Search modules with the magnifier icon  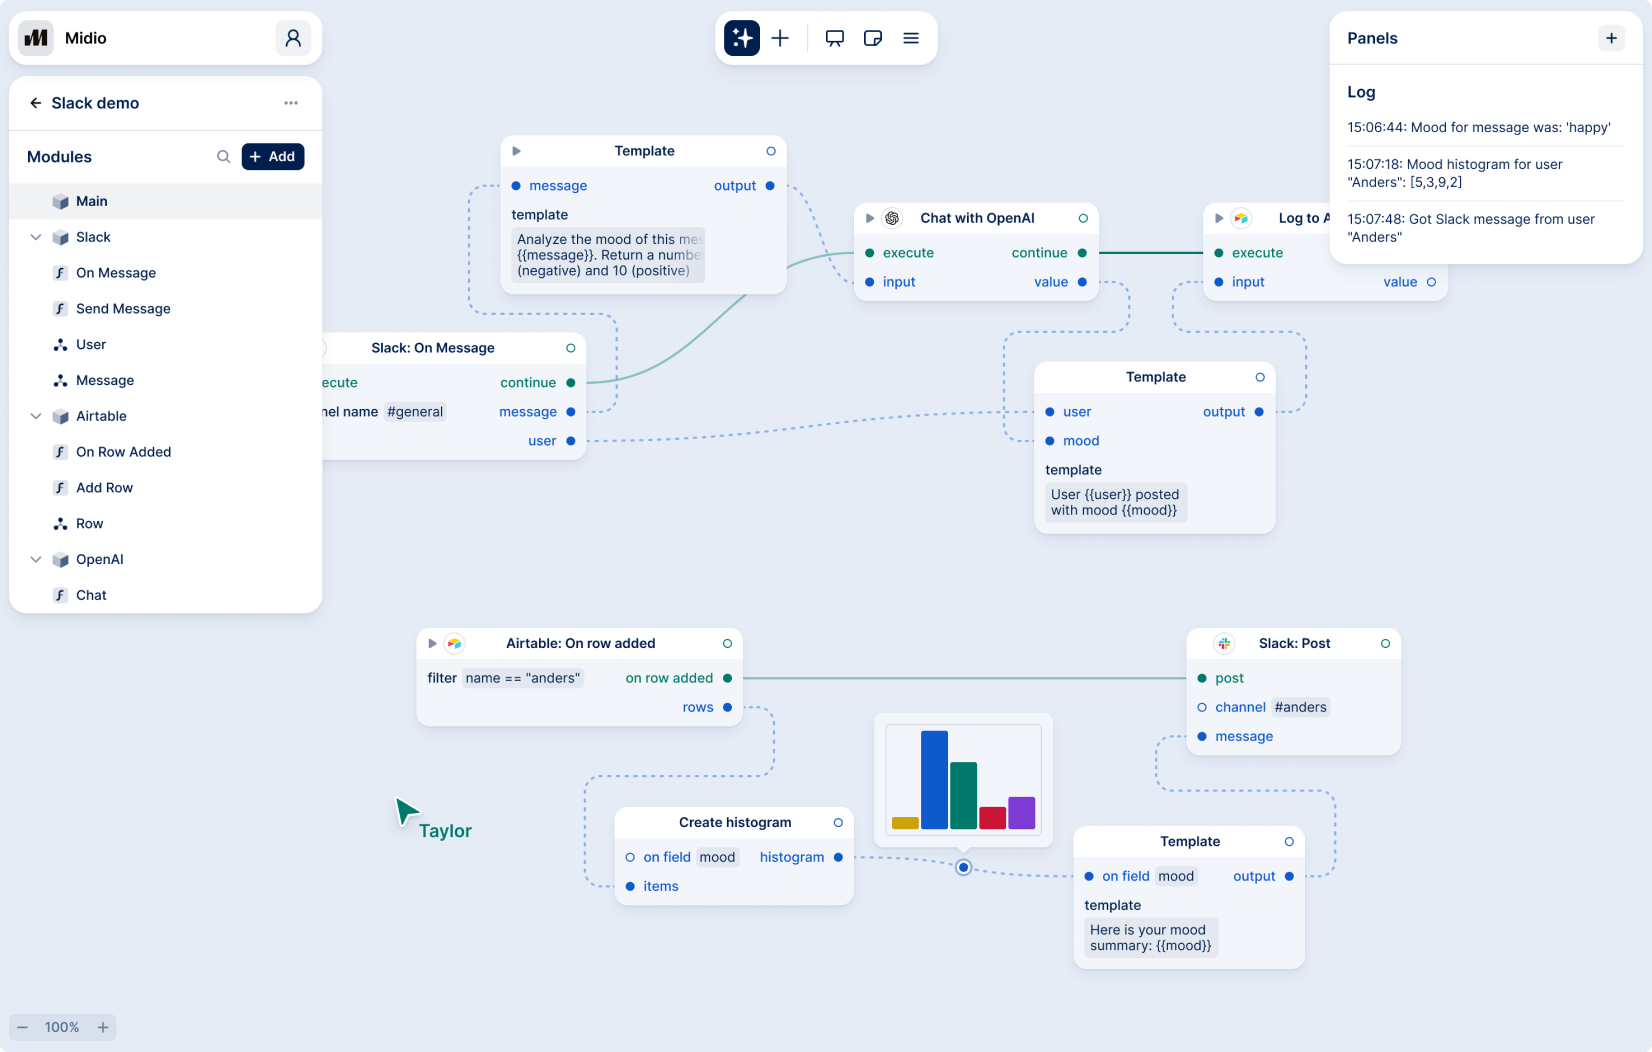(223, 157)
